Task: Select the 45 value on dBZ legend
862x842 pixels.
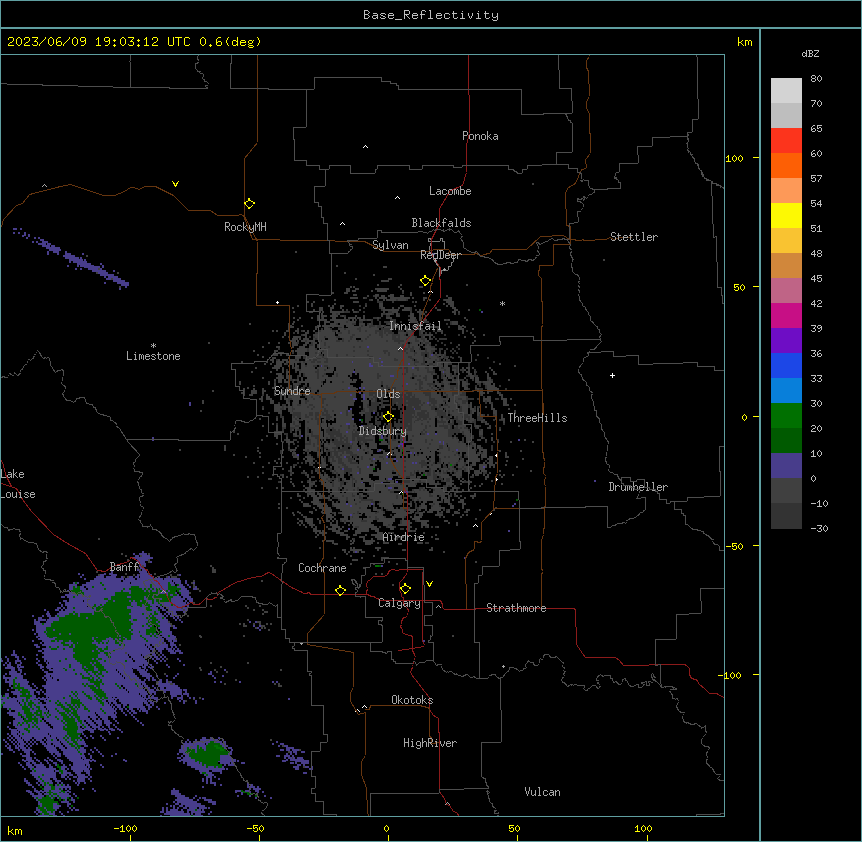Action: click(816, 278)
